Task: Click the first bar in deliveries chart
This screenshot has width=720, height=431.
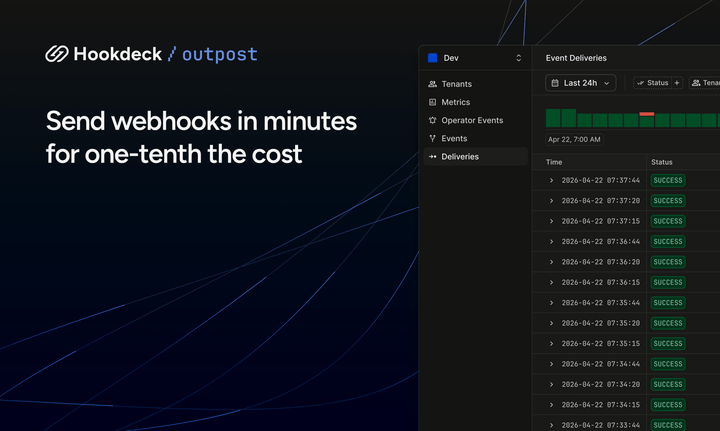Action: coord(553,119)
